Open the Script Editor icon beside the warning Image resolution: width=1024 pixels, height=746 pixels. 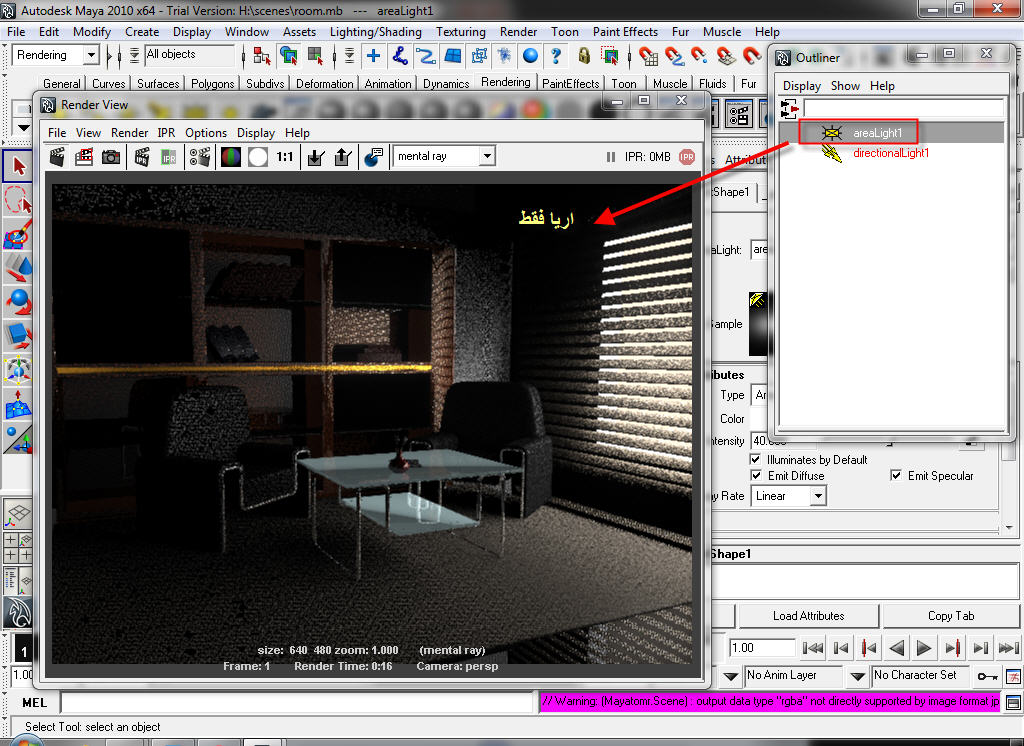pyautogui.click(x=1013, y=703)
